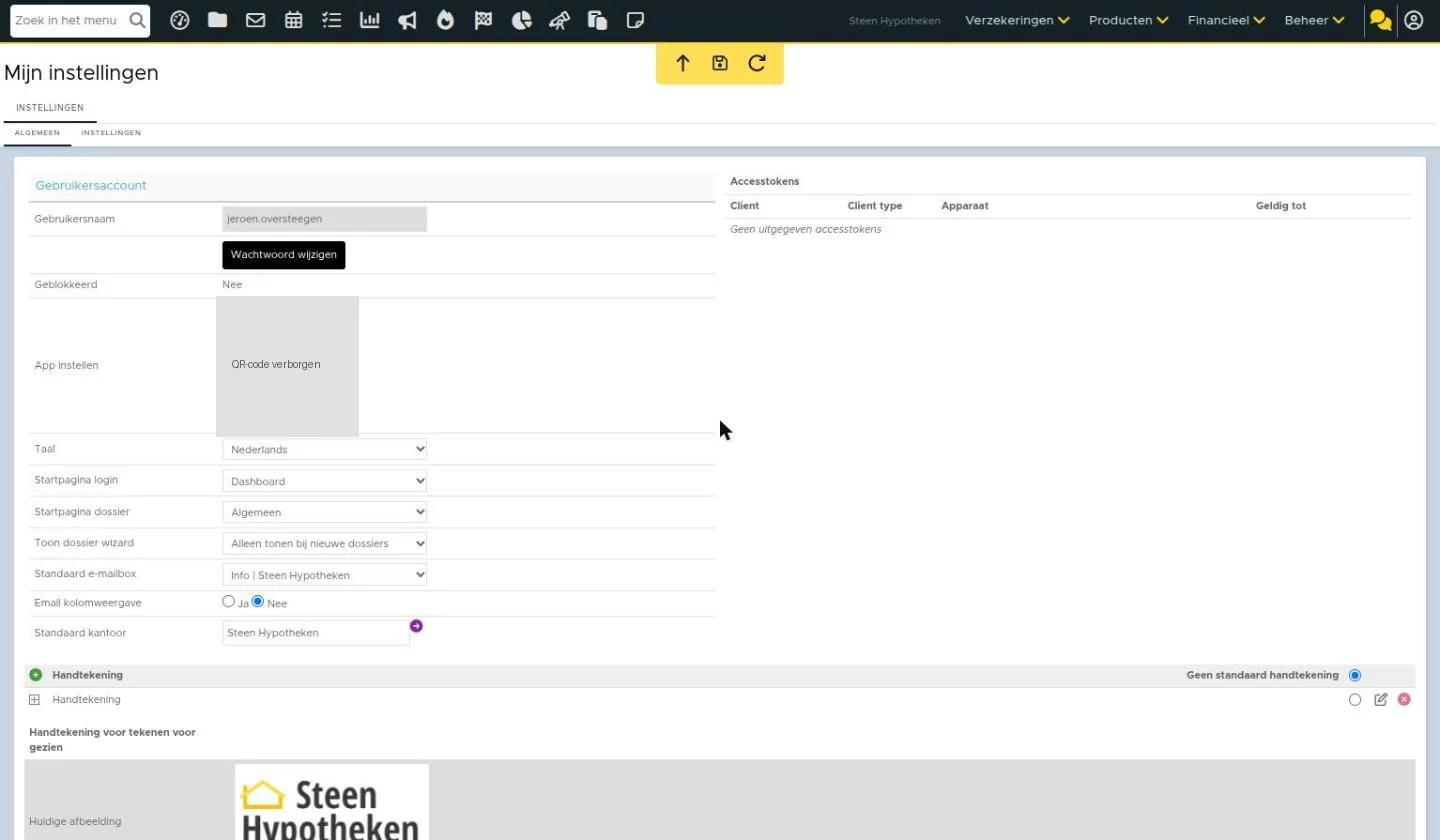Screen dimensions: 1440x840
Task: Click purple arrow next to Standaard kantoor
Action: coord(416,626)
